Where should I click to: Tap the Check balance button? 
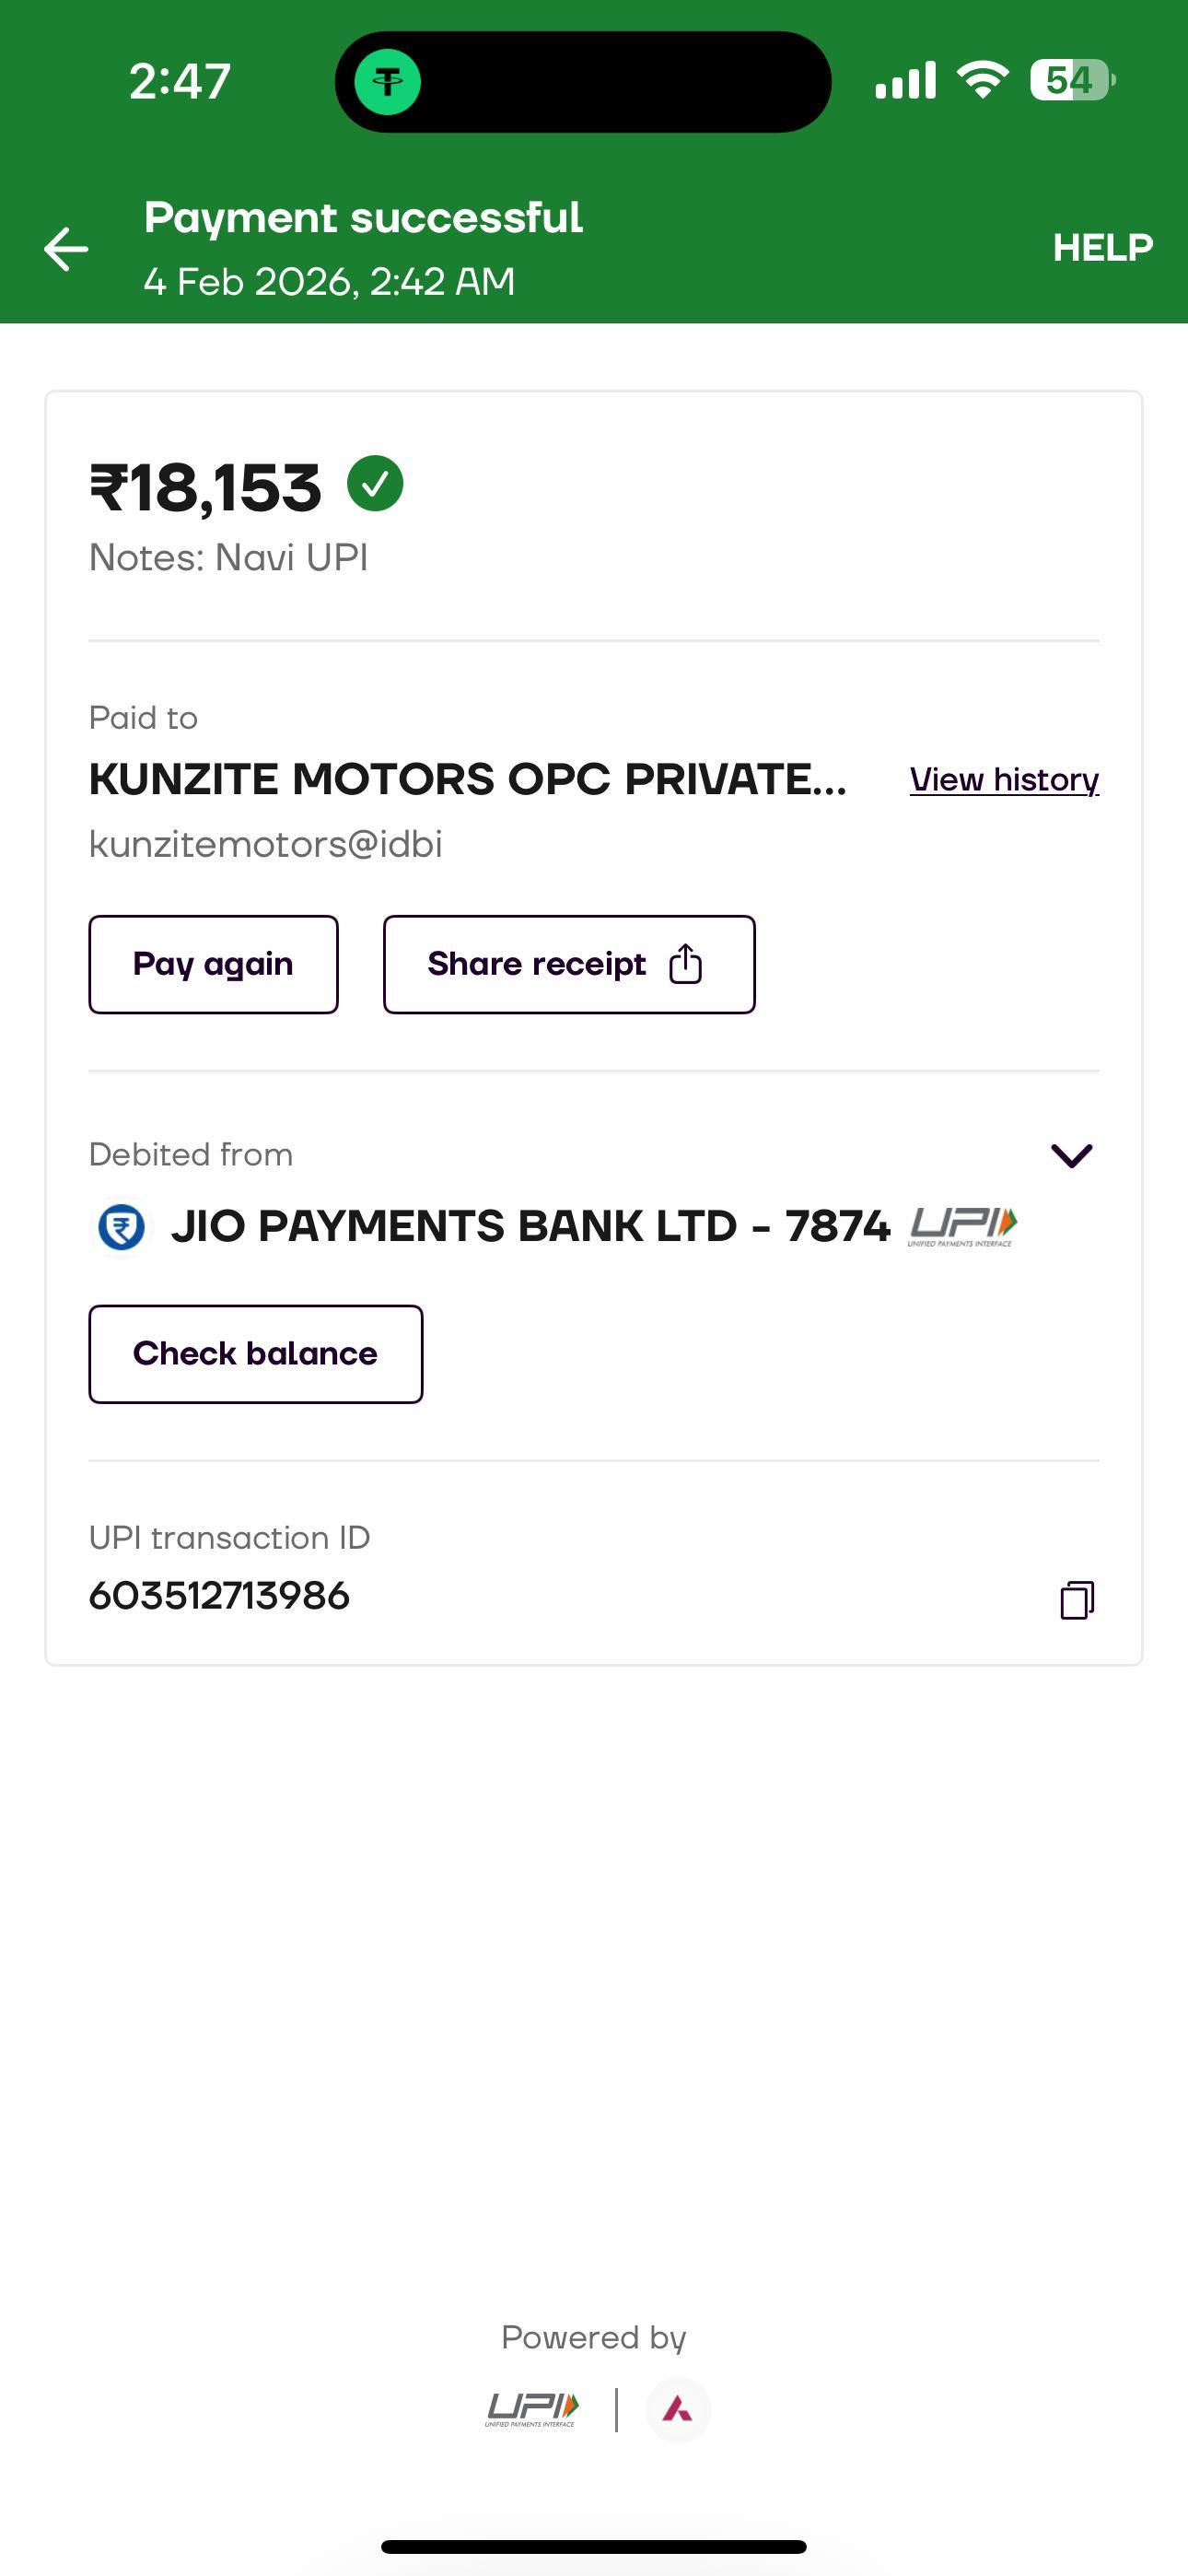[256, 1354]
